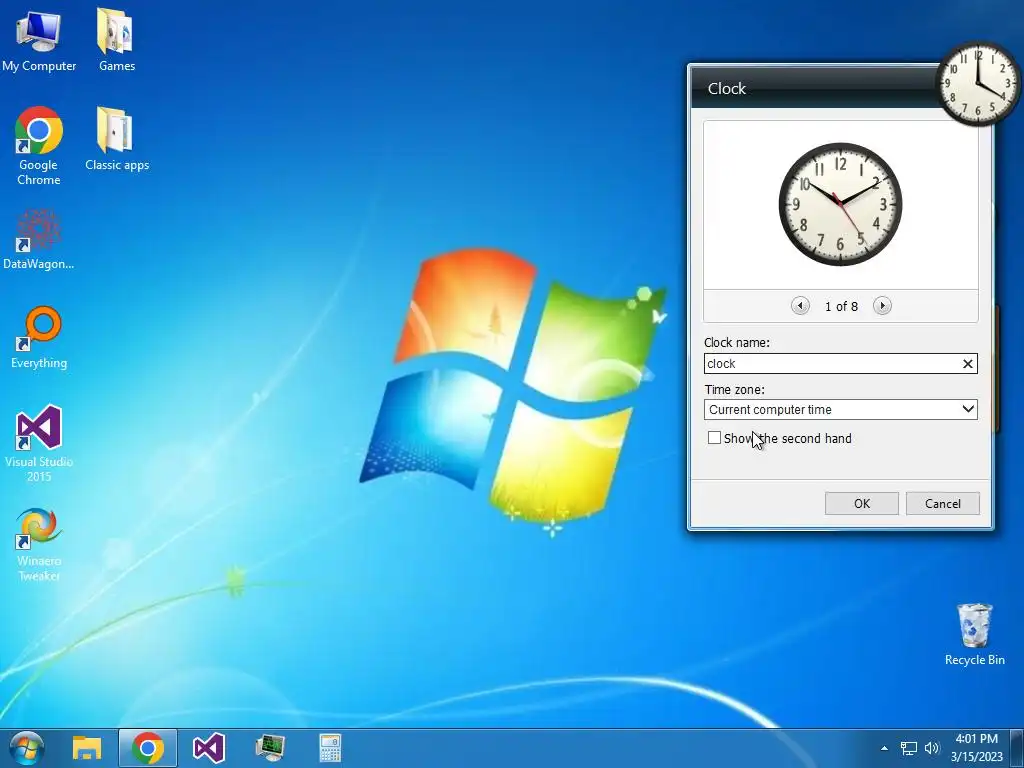
Task: Click the network tray icon
Action: pos(908,748)
